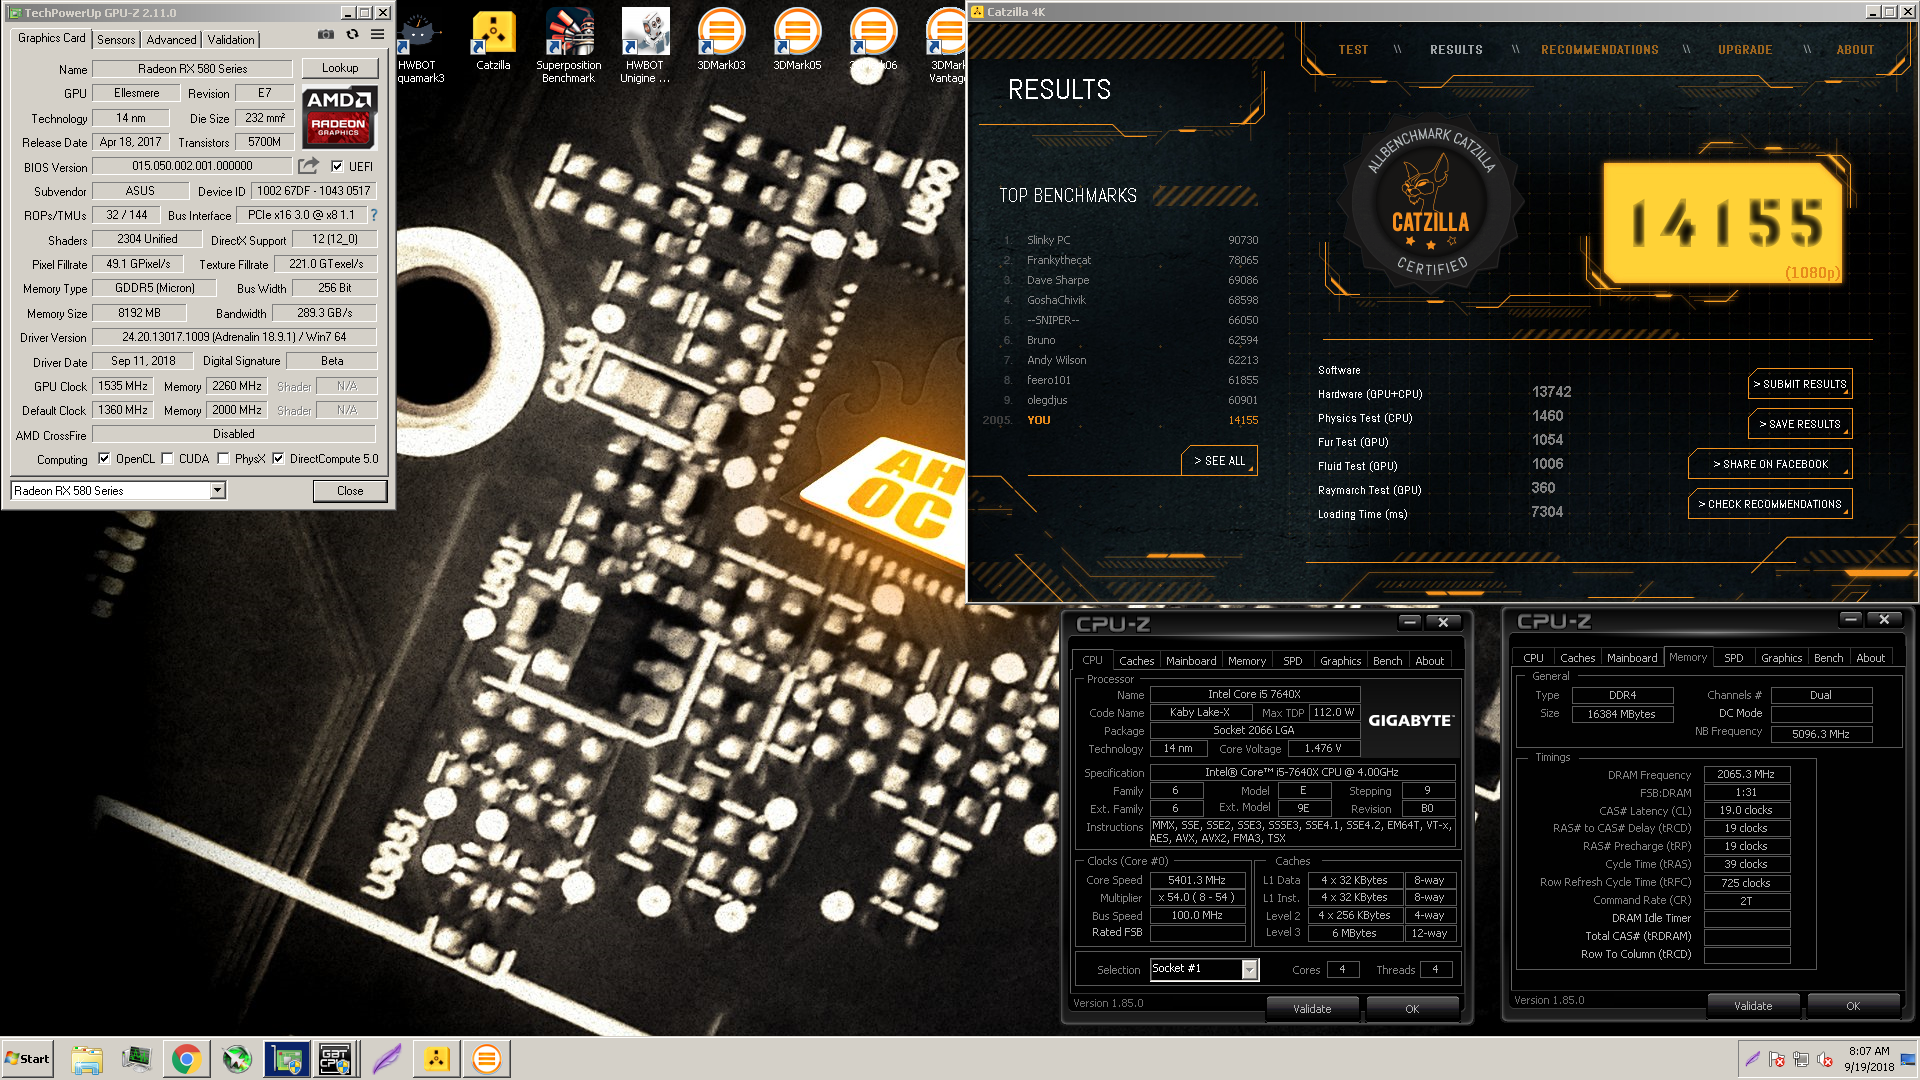This screenshot has height=1080, width=1920.
Task: Open system monitor icon on taskbar
Action: point(136,1059)
